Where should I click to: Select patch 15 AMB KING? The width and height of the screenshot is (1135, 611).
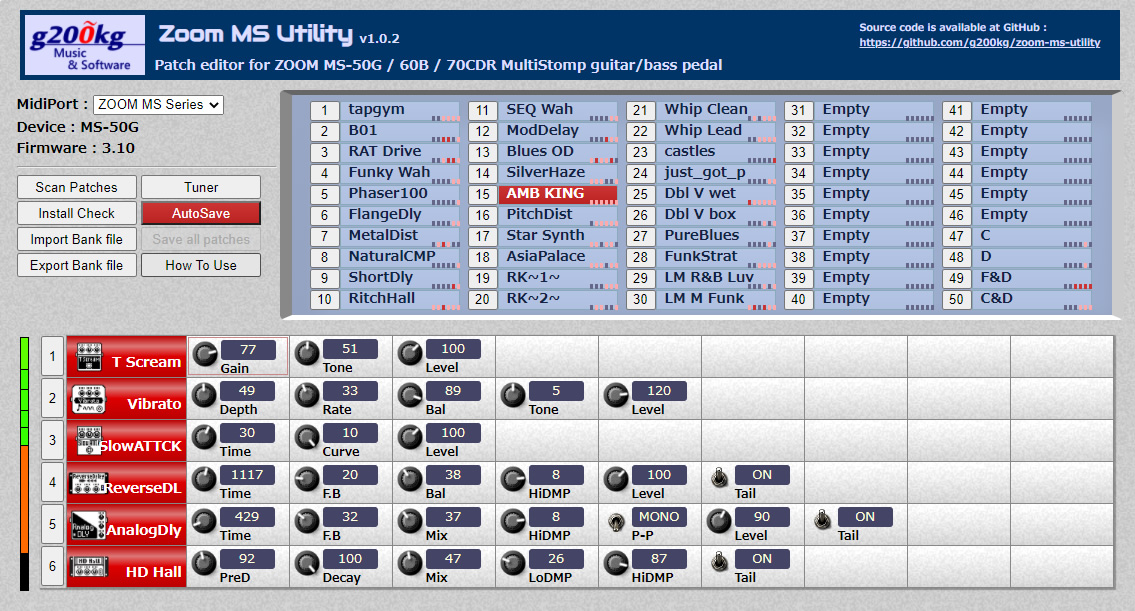[558, 194]
